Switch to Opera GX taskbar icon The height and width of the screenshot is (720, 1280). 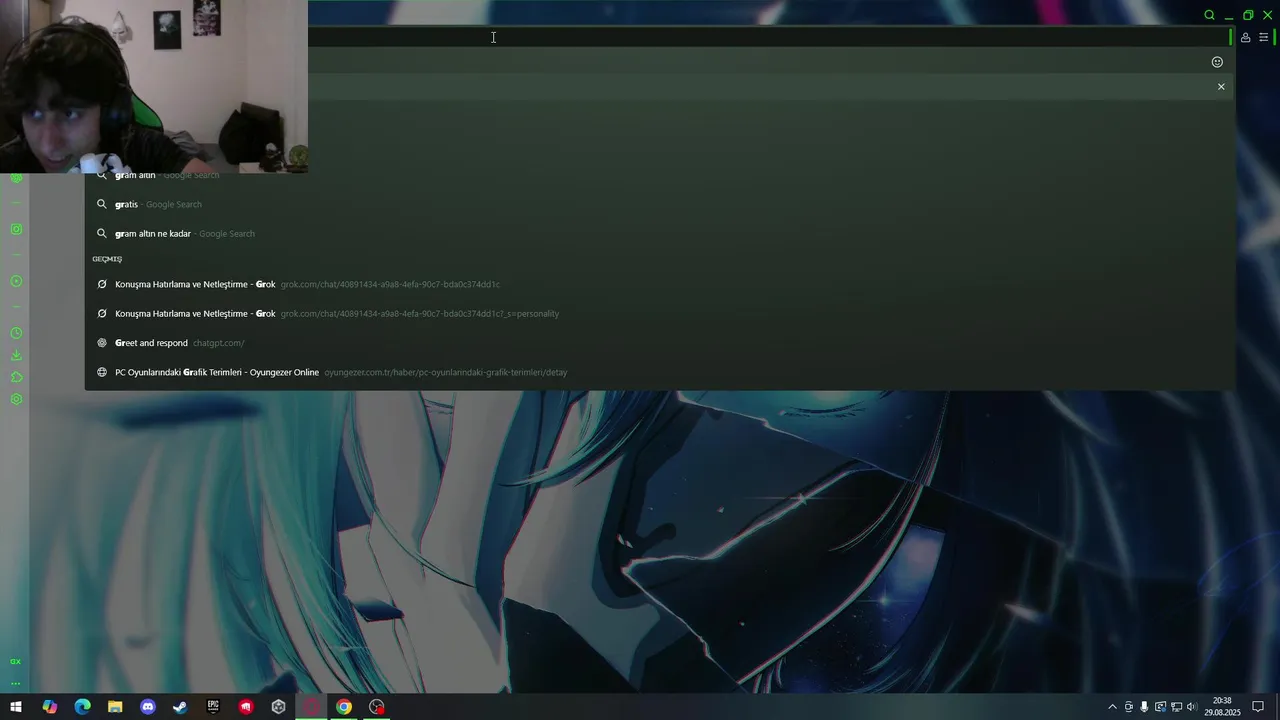pyautogui.click(x=311, y=707)
